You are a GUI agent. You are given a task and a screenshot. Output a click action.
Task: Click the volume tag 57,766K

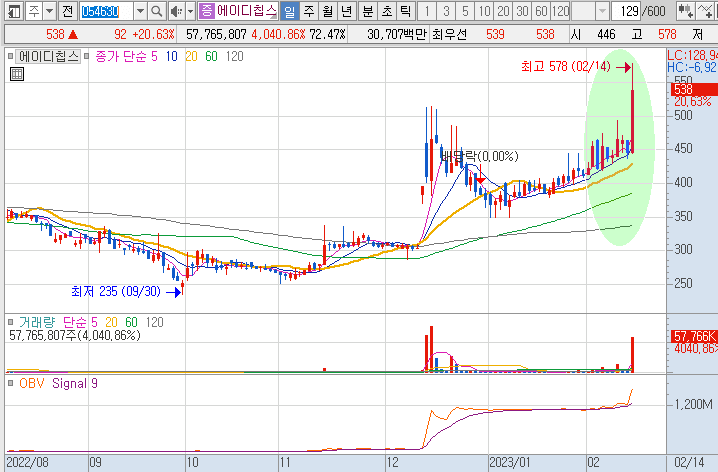point(693,336)
